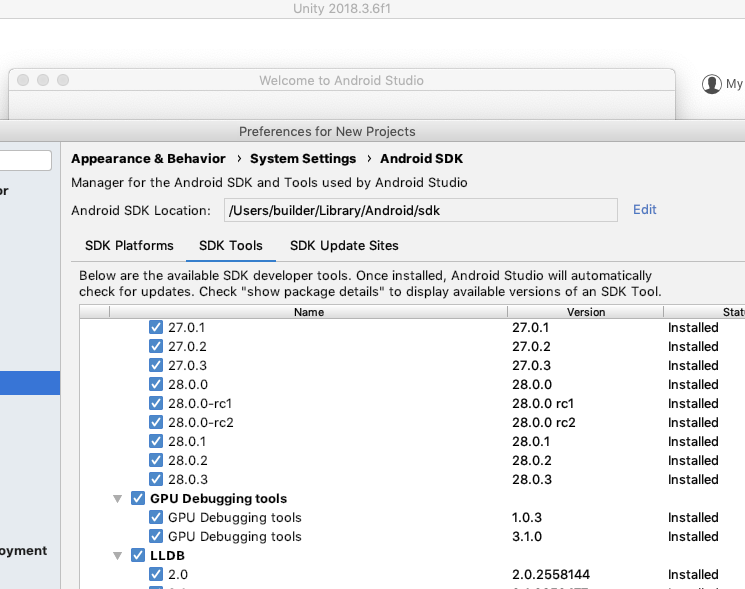Uncheck the 28.0.1 checkbox
This screenshot has height=589, width=745.
click(156, 441)
